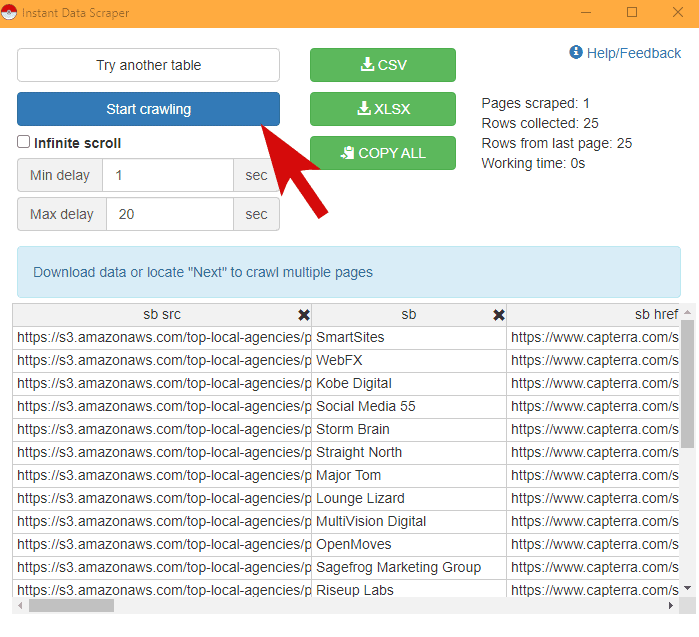Select the Major Tom cell
The image size is (699, 637).
point(409,476)
